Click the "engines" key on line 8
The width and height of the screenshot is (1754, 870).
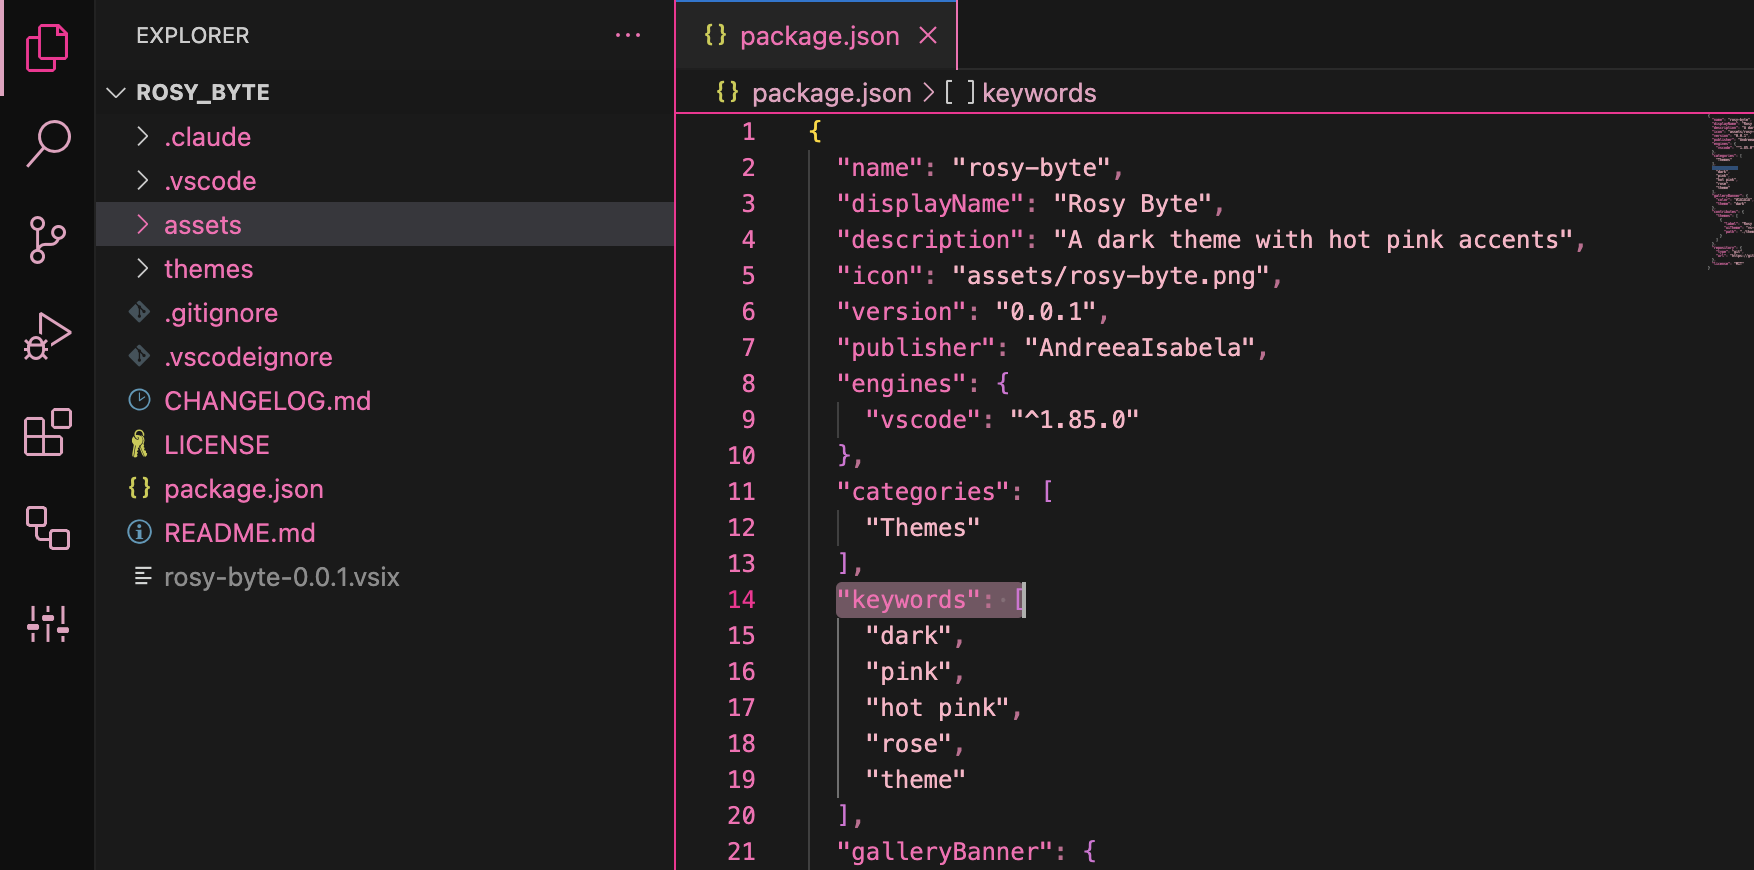tap(902, 384)
